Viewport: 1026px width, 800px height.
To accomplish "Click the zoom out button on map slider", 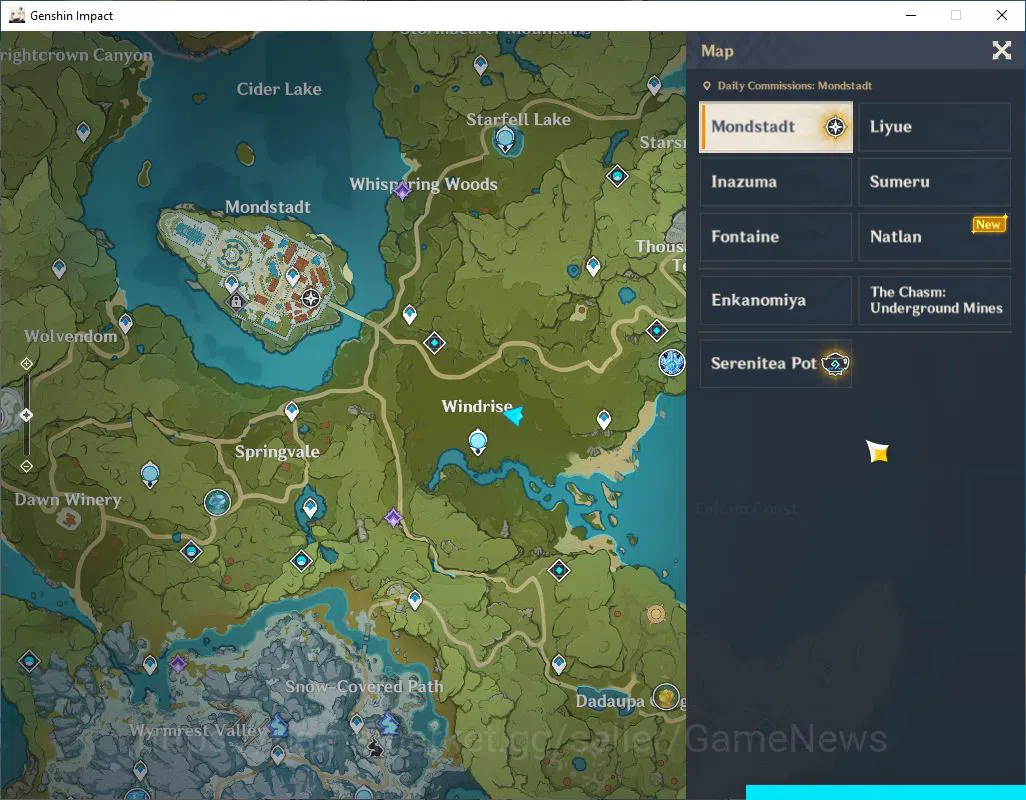I will tap(26, 466).
